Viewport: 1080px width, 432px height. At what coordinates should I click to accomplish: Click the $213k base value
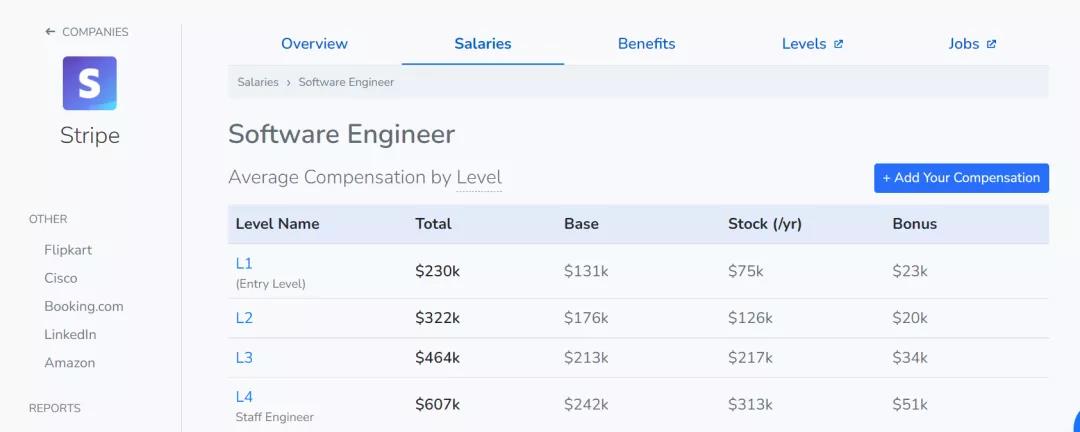(x=586, y=358)
